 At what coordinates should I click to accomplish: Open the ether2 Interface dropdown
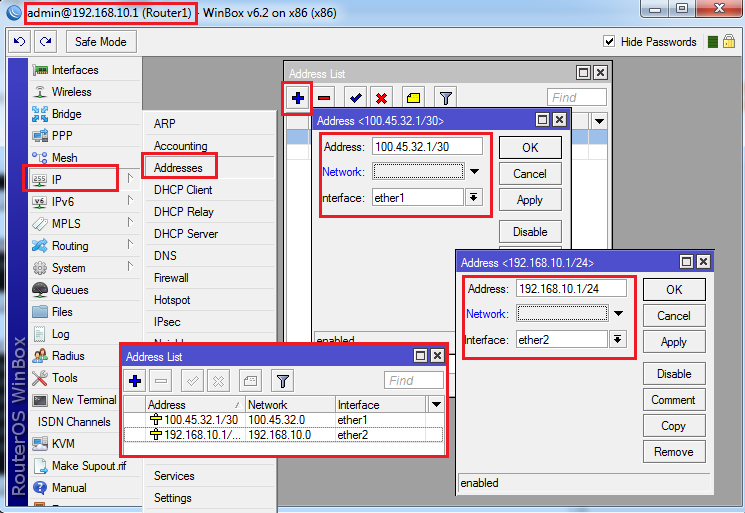(618, 339)
